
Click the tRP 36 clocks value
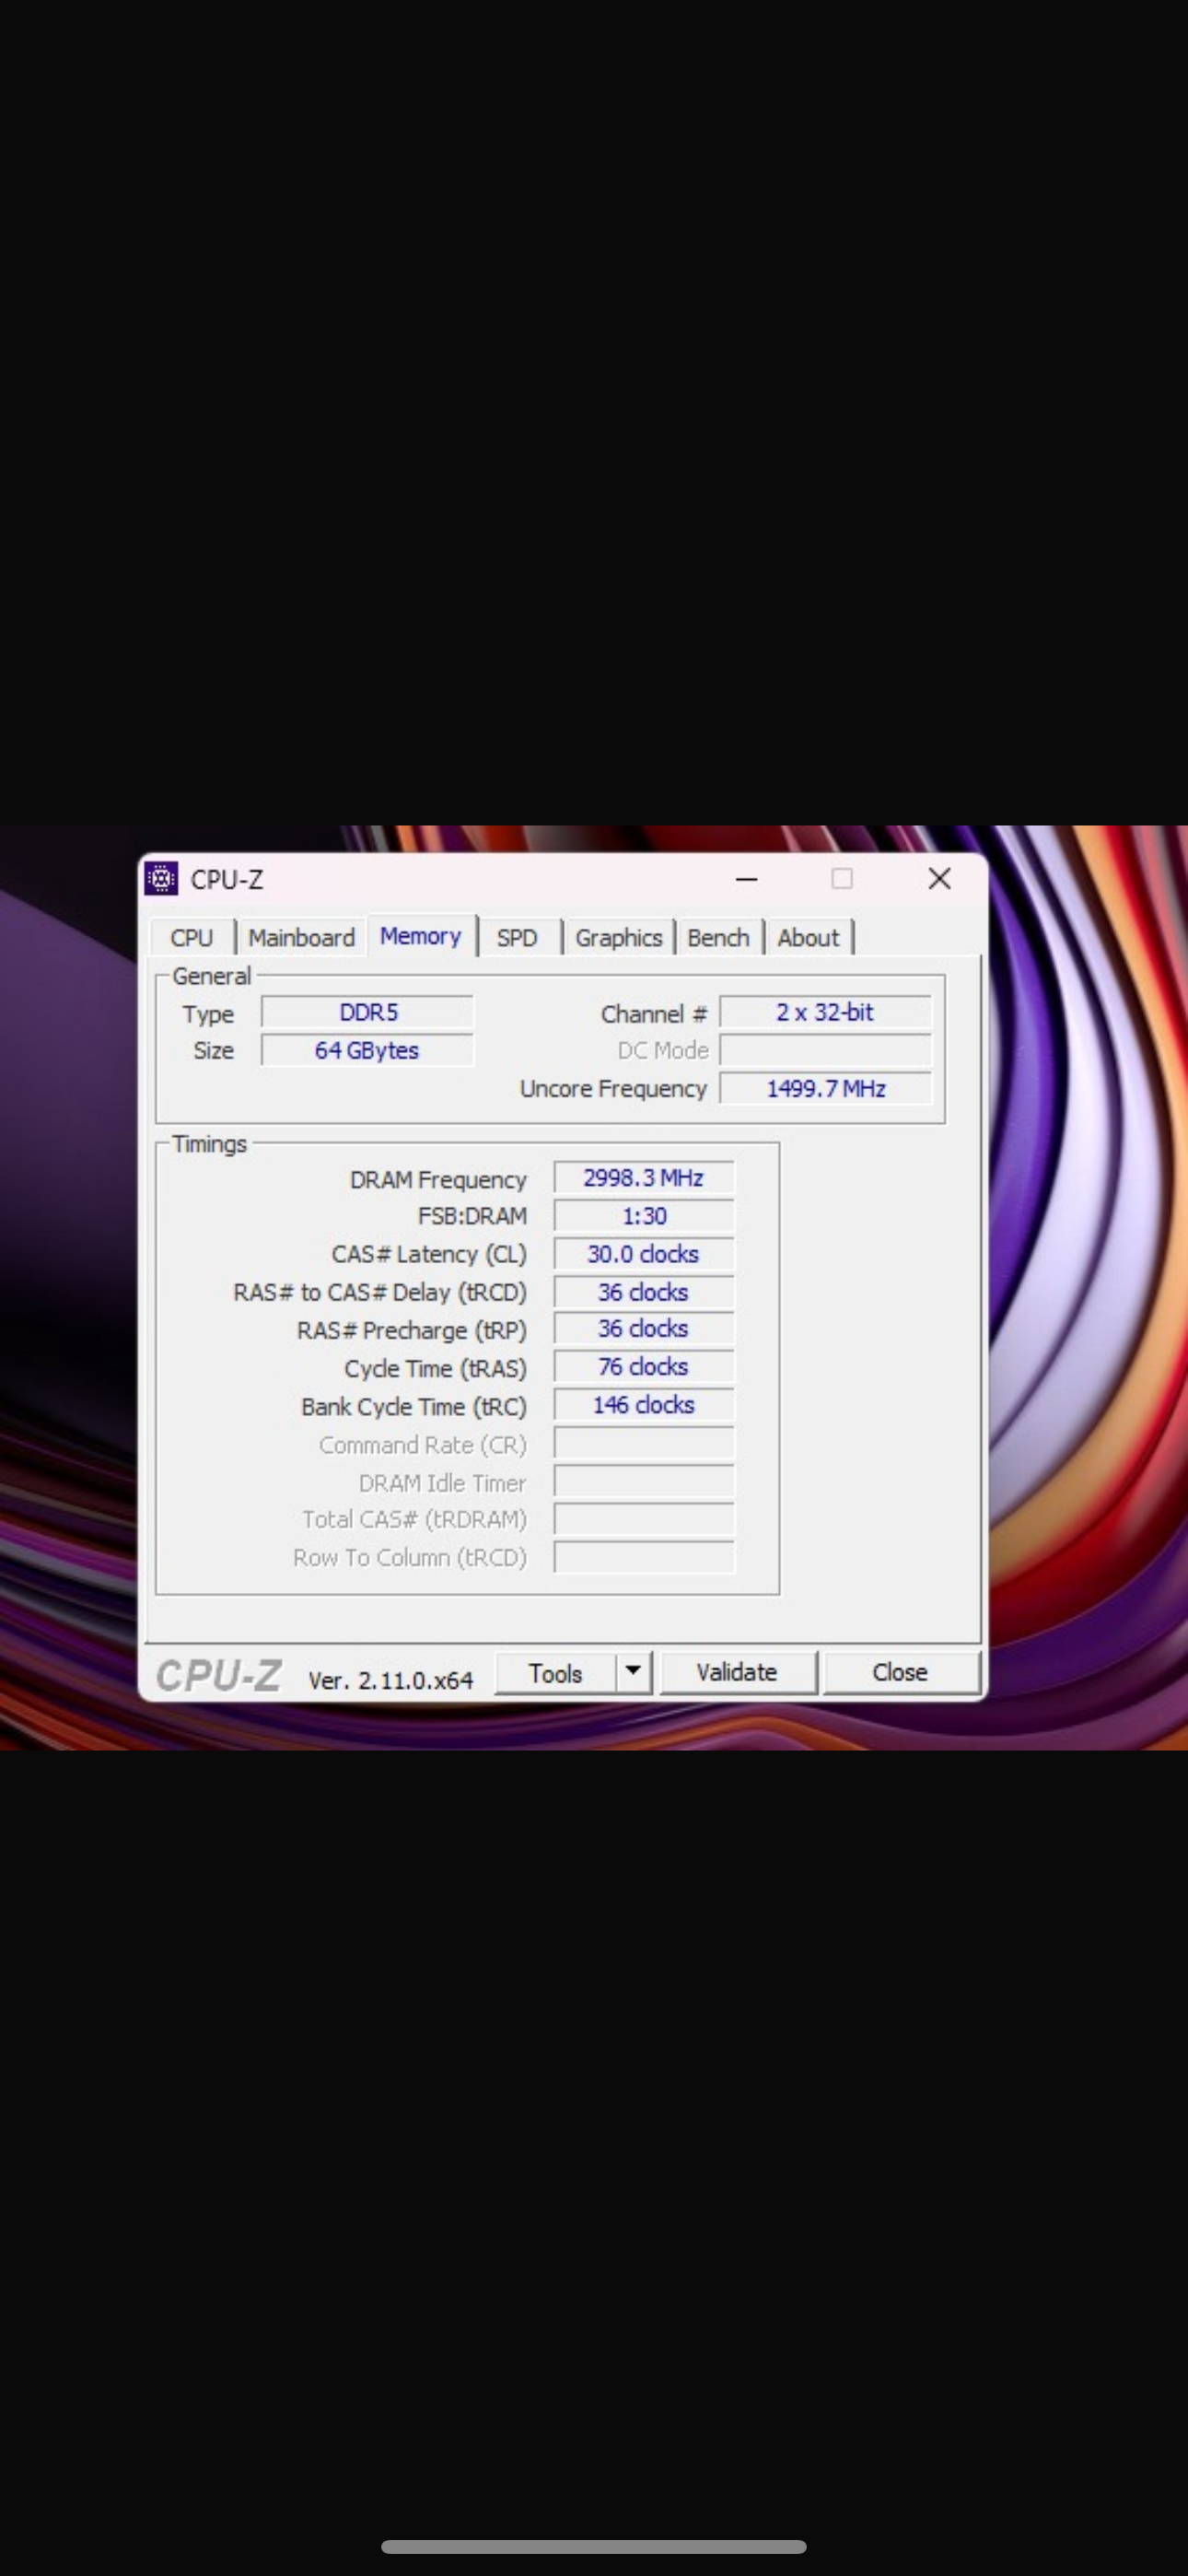(644, 1329)
